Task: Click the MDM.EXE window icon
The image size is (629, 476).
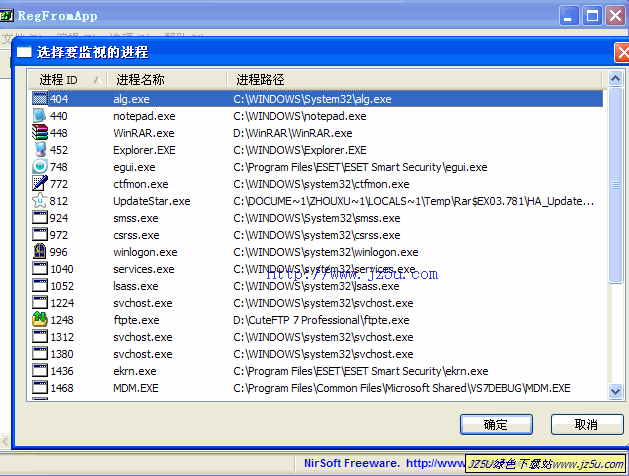Action: [40, 387]
